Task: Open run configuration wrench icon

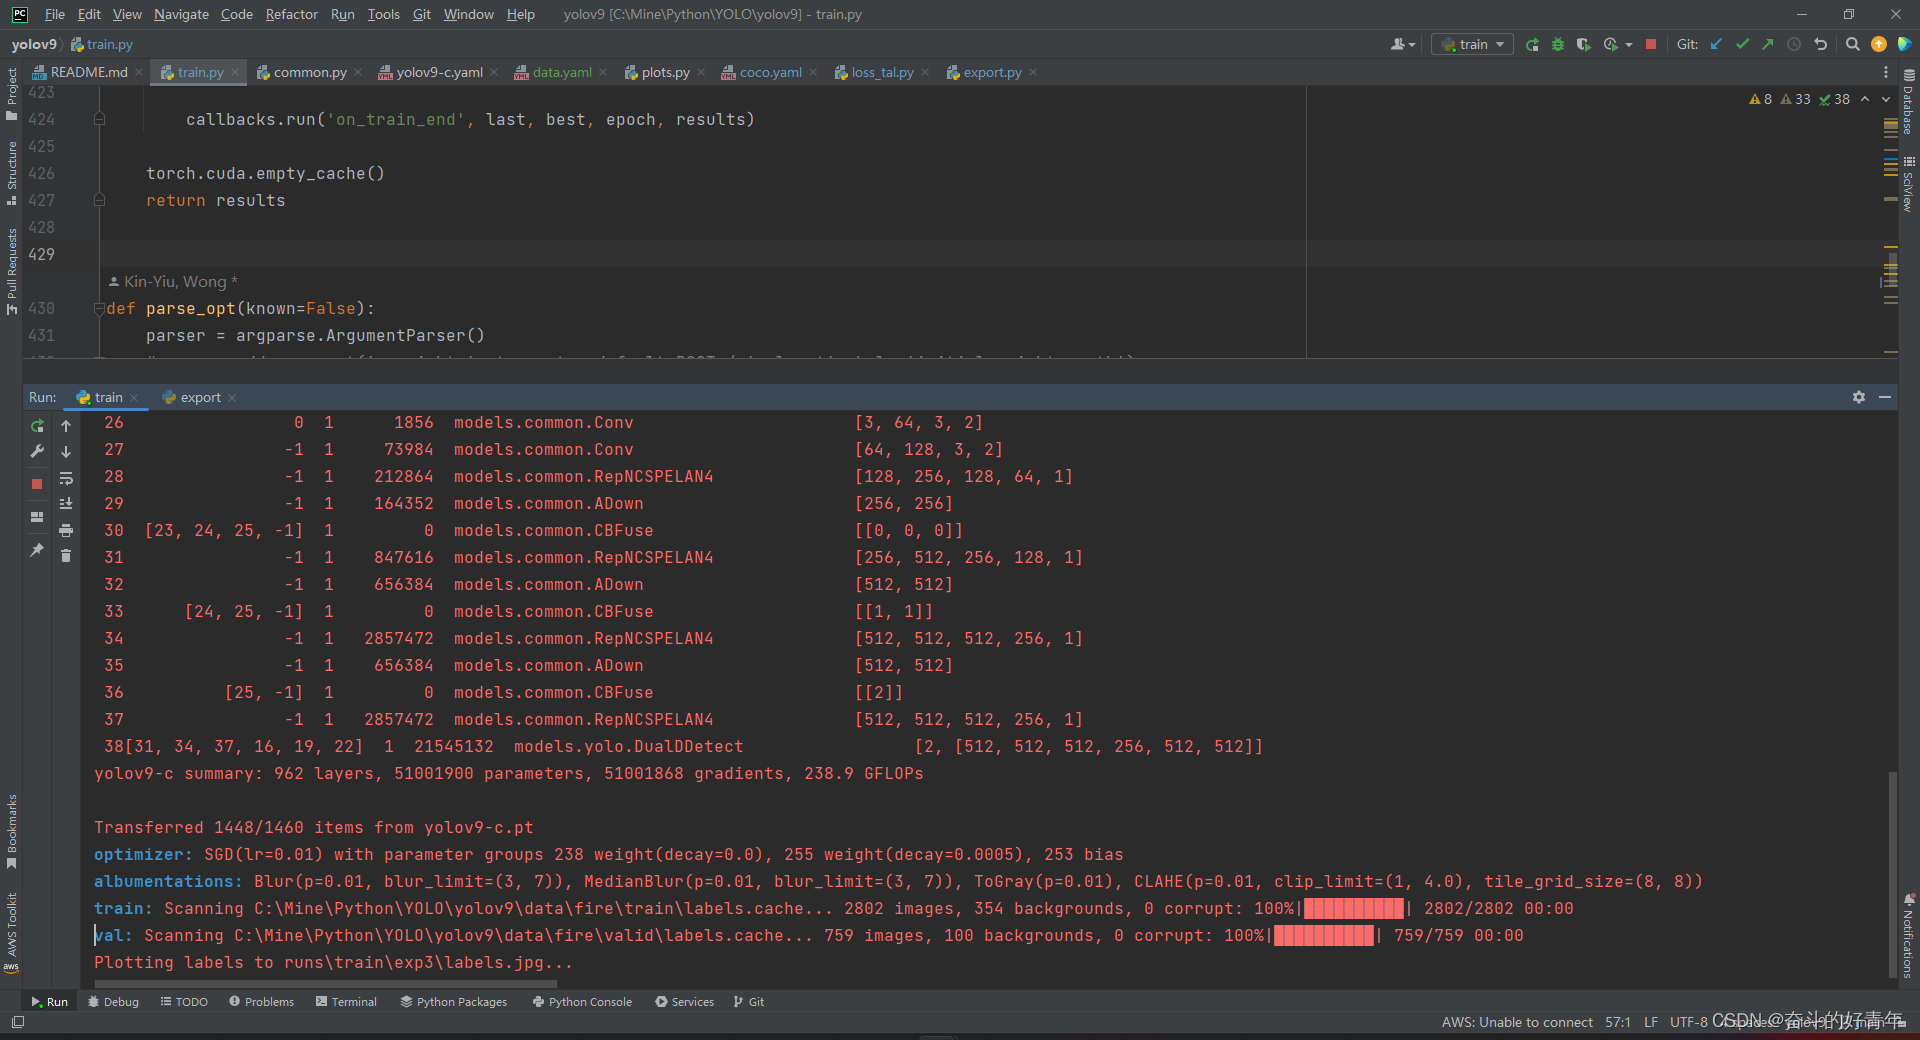Action: point(37,451)
